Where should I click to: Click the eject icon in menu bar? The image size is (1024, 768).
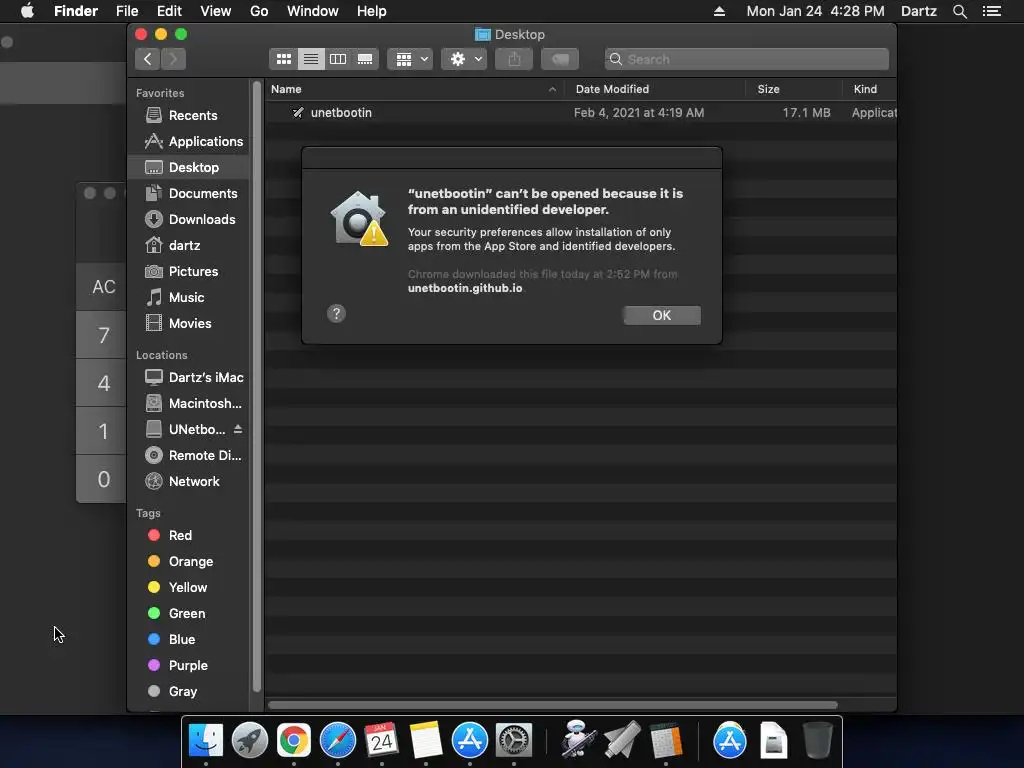pyautogui.click(x=719, y=11)
